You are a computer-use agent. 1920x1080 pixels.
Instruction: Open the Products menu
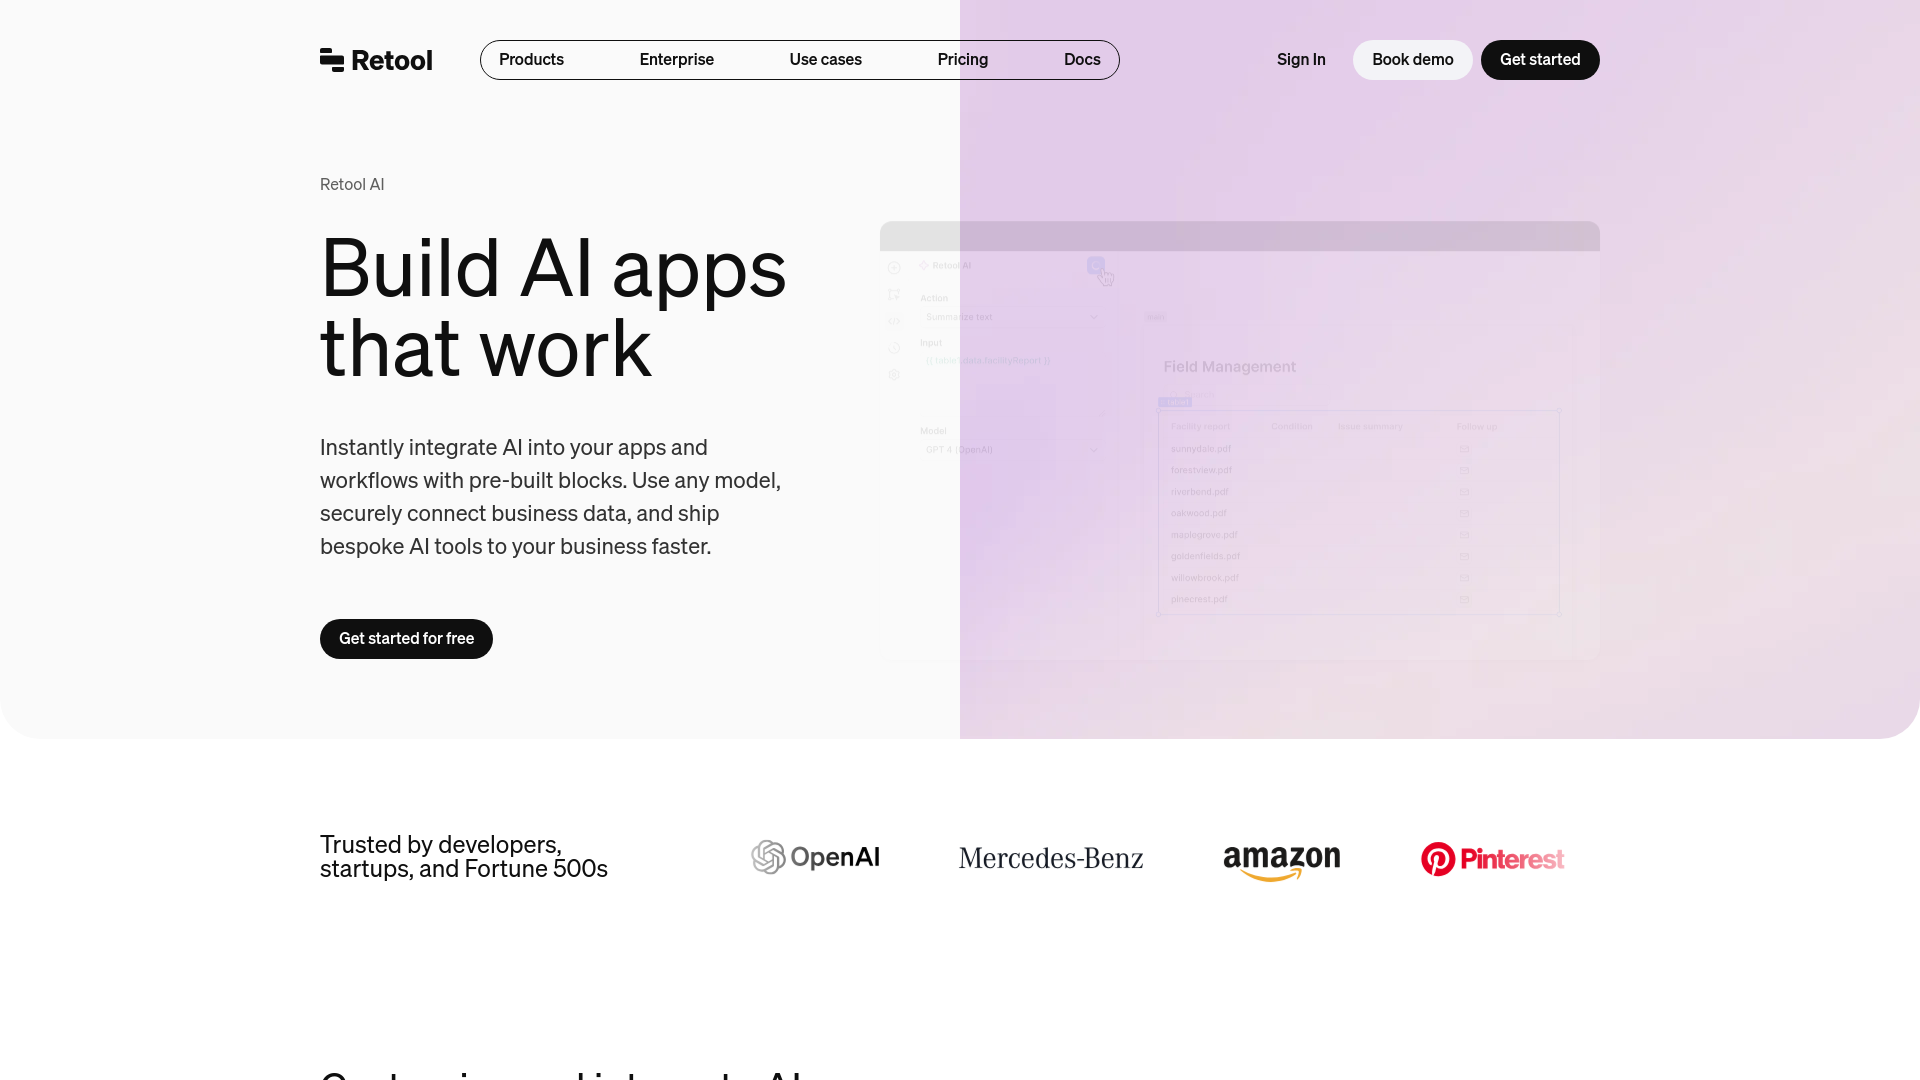click(x=531, y=60)
